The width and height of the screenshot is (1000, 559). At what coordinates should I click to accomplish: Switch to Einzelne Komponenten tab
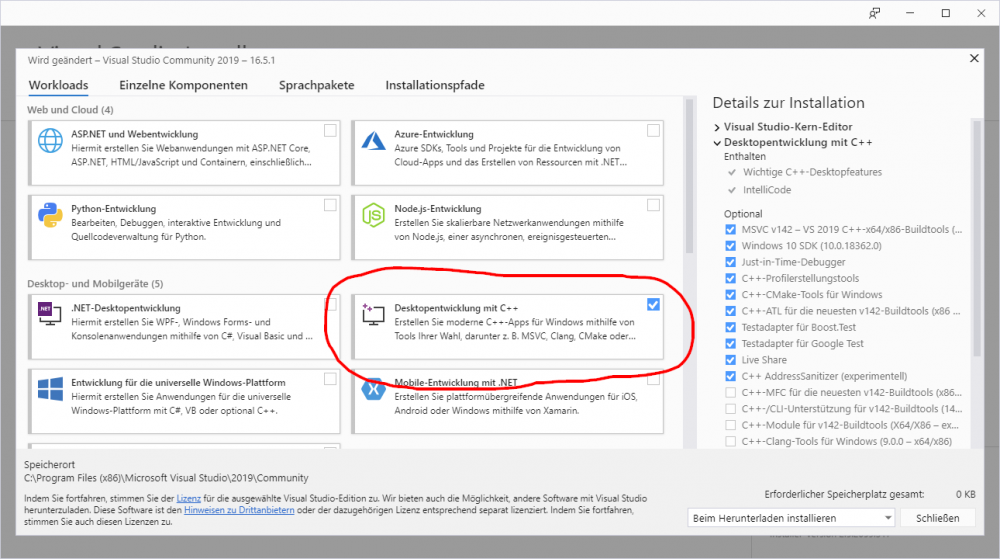tap(184, 85)
